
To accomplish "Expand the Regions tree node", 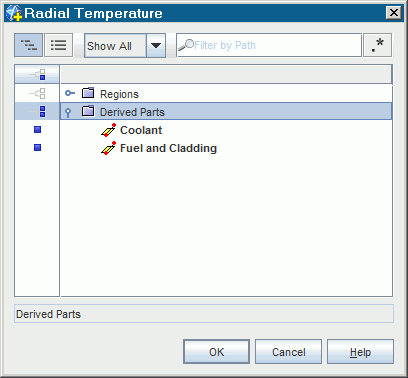I will (70, 93).
